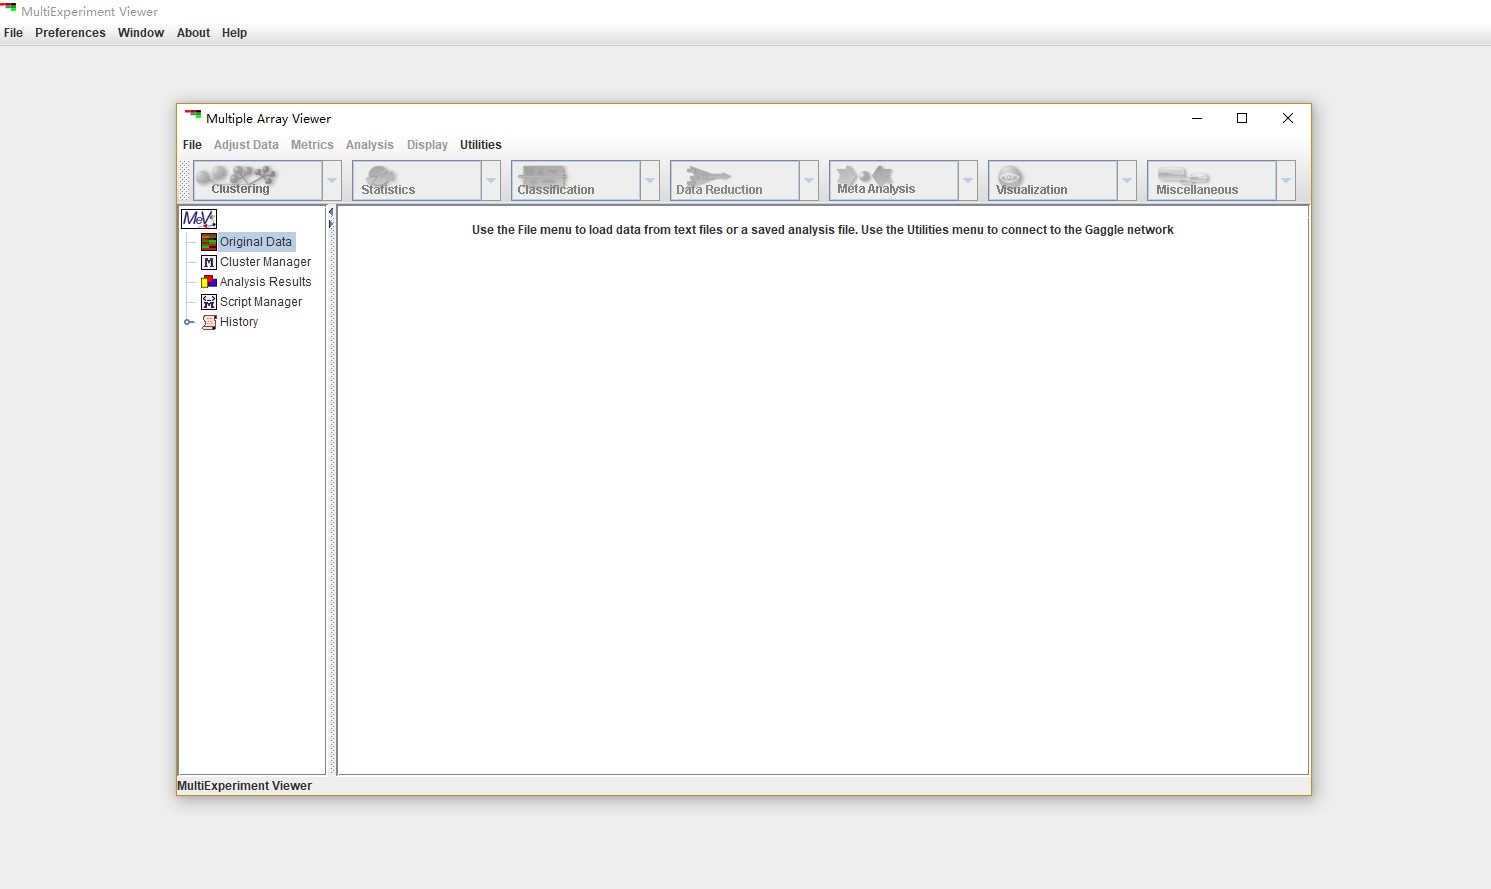
Task: Minimize the Multiple Array Viewer window
Action: (x=1197, y=118)
